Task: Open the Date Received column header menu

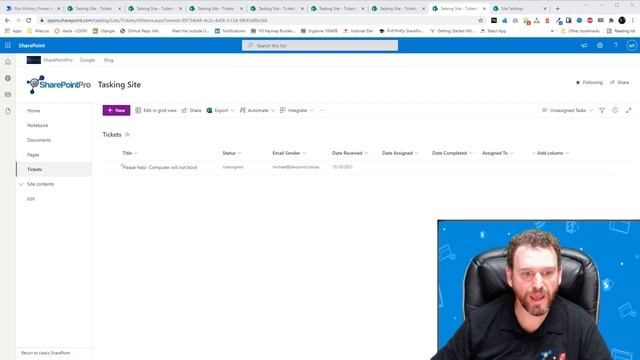Action: click(350, 153)
